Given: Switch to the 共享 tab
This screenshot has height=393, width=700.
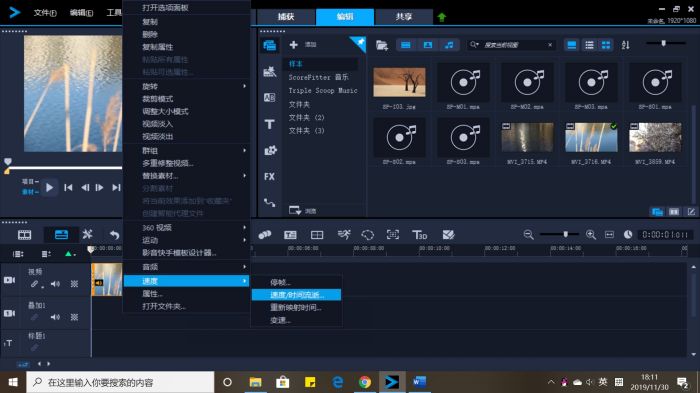Looking at the screenshot, I should pos(404,17).
